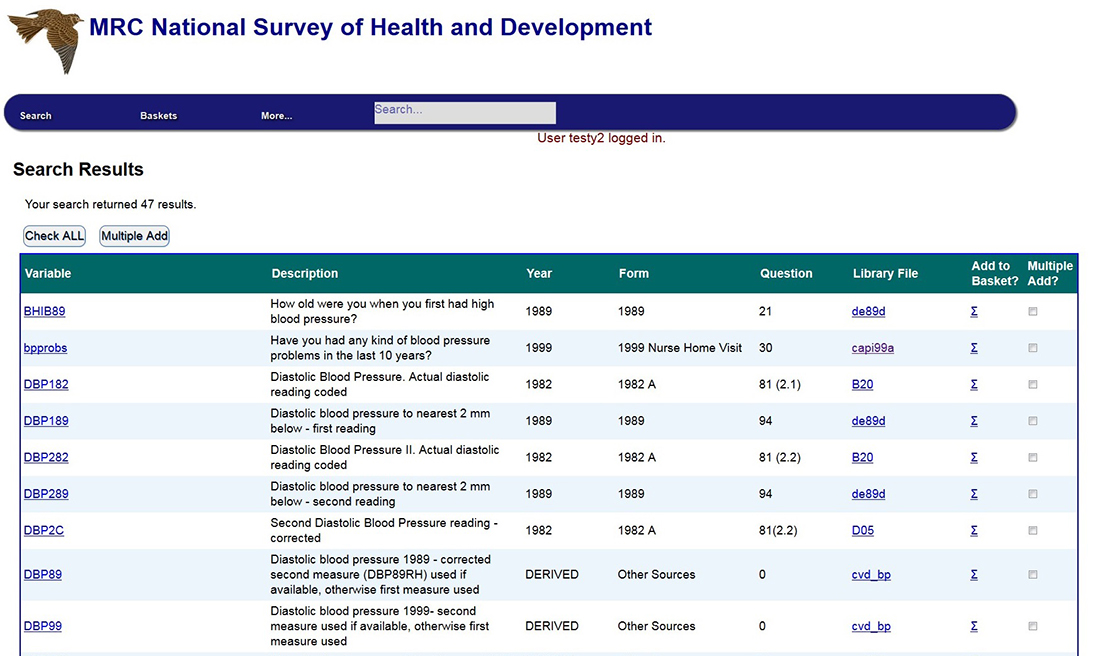Add DBP282 to basket via sigma icon
The height and width of the screenshot is (656, 1100).
pos(974,457)
